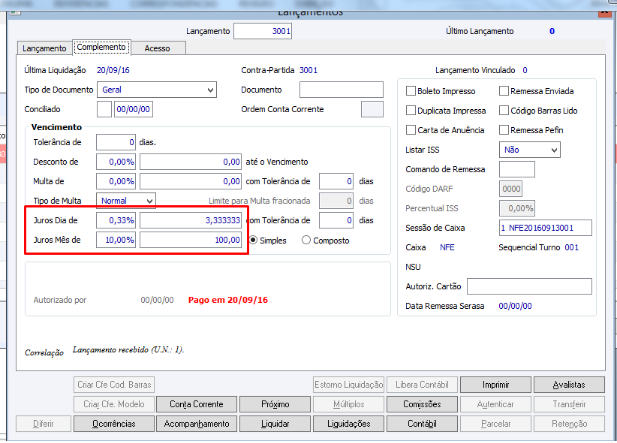The width and height of the screenshot is (617, 443).
Task: Click the Documento input field
Action: pyautogui.click(x=341, y=90)
